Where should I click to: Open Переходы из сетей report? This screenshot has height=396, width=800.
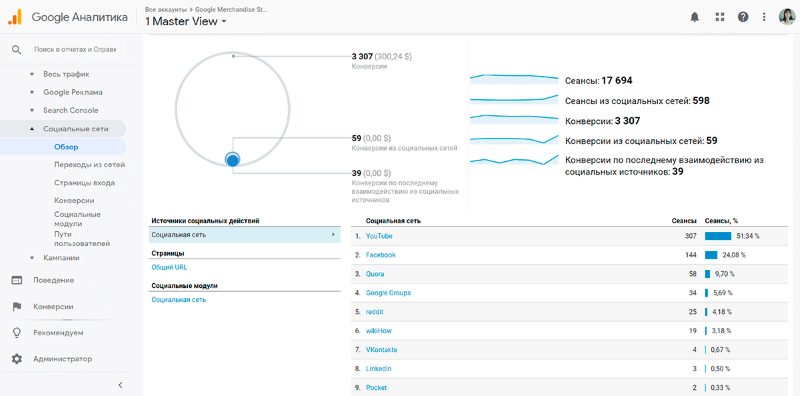click(89, 165)
